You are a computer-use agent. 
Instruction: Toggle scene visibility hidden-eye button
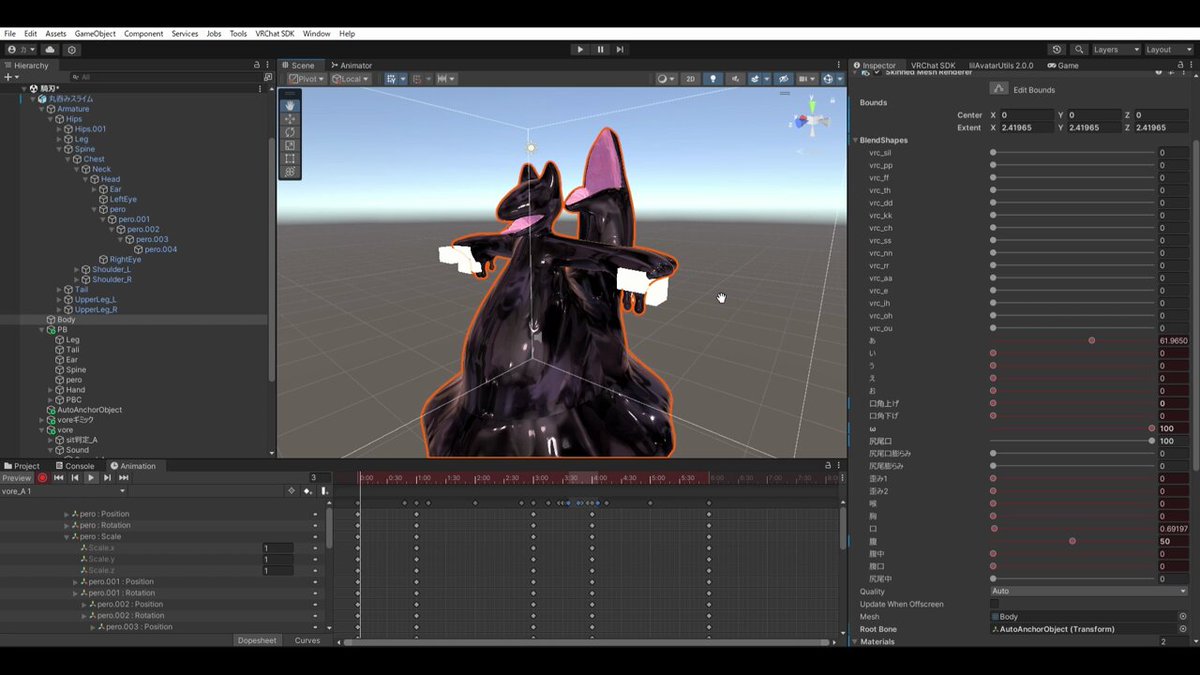pos(783,79)
